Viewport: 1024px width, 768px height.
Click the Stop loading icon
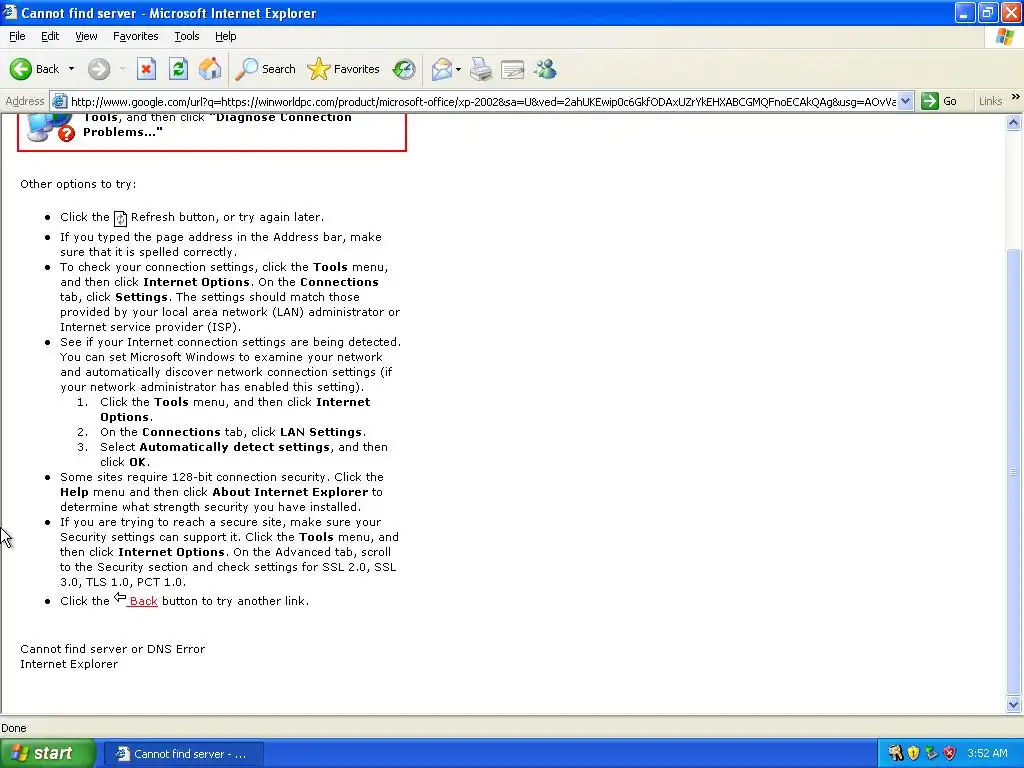pos(146,69)
